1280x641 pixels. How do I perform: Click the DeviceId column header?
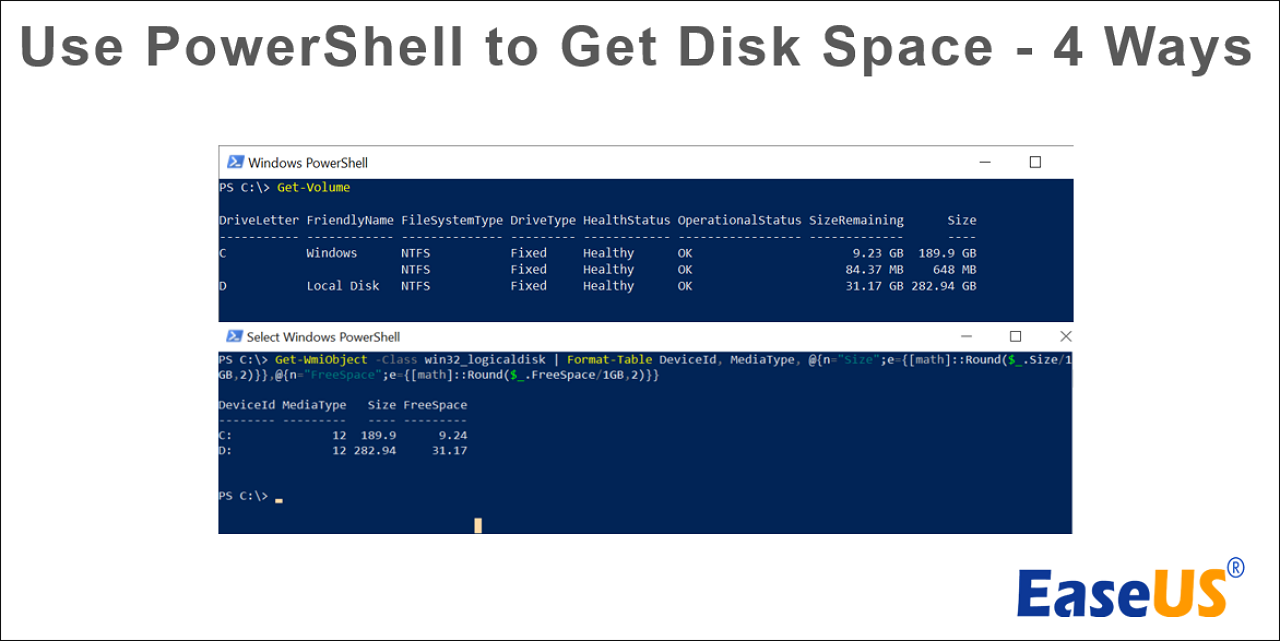tap(246, 405)
